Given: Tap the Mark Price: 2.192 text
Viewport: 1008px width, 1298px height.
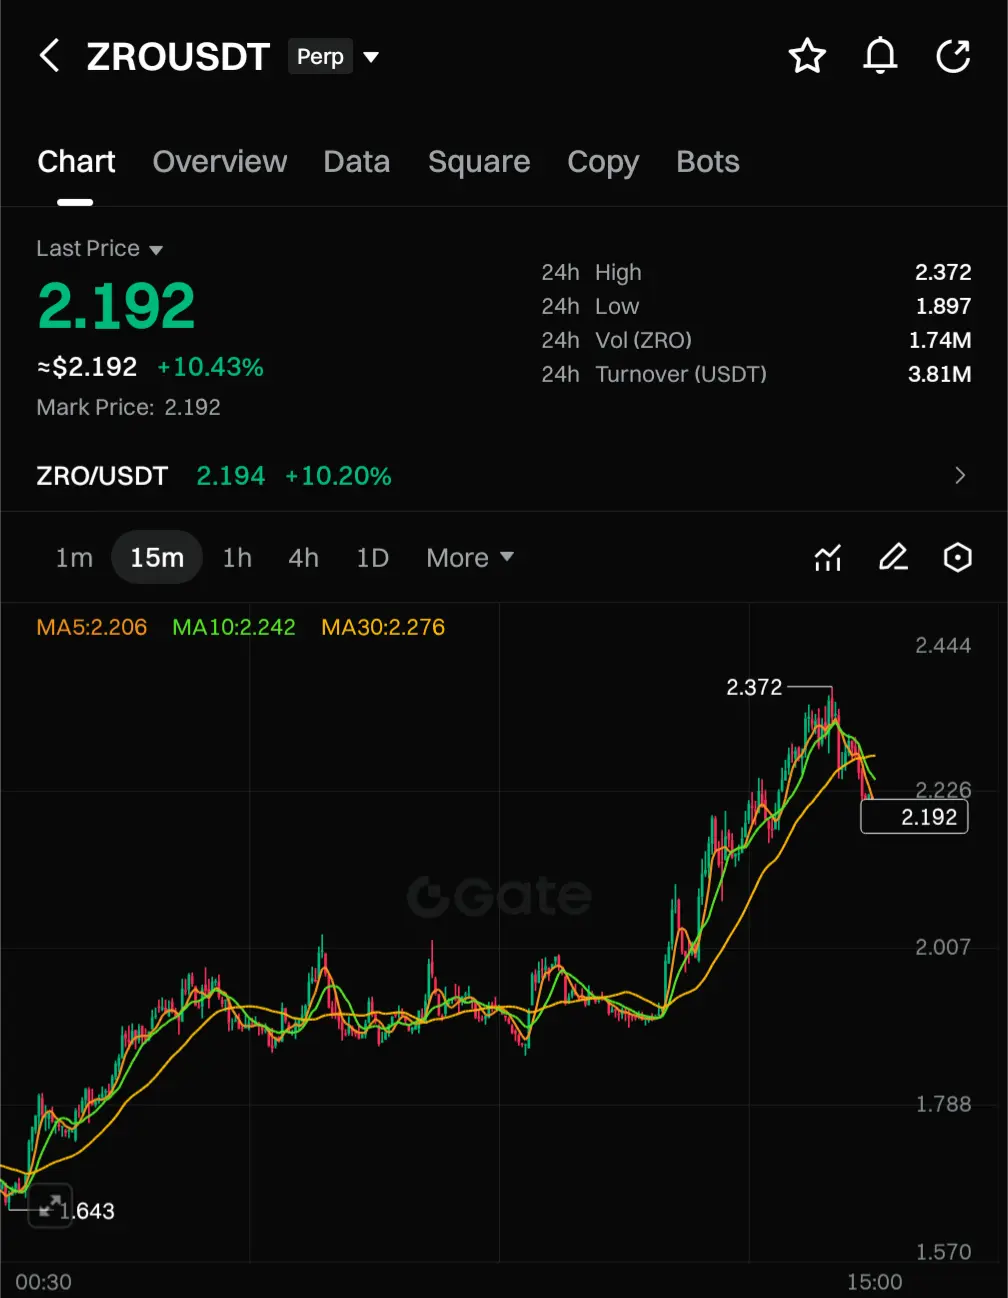Looking at the screenshot, I should 128,407.
